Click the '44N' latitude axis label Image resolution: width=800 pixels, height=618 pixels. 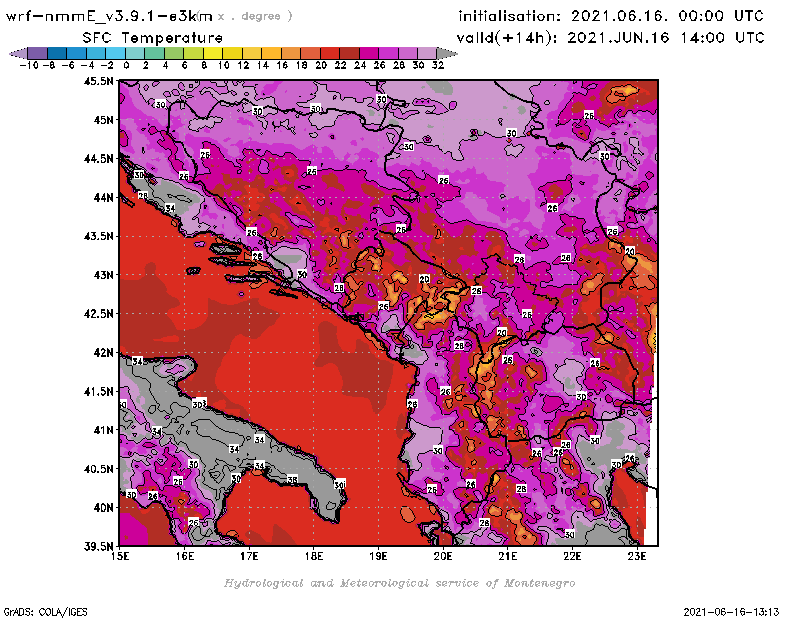103,197
